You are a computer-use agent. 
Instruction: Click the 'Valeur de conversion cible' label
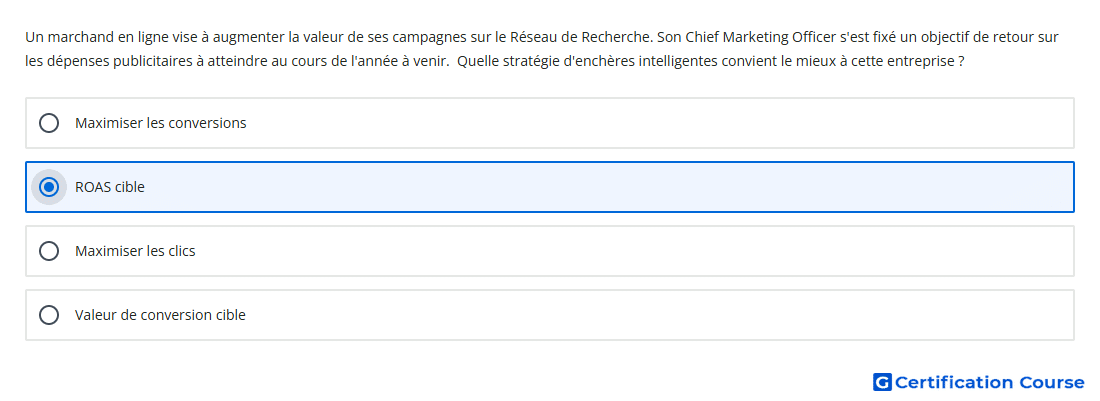160,315
